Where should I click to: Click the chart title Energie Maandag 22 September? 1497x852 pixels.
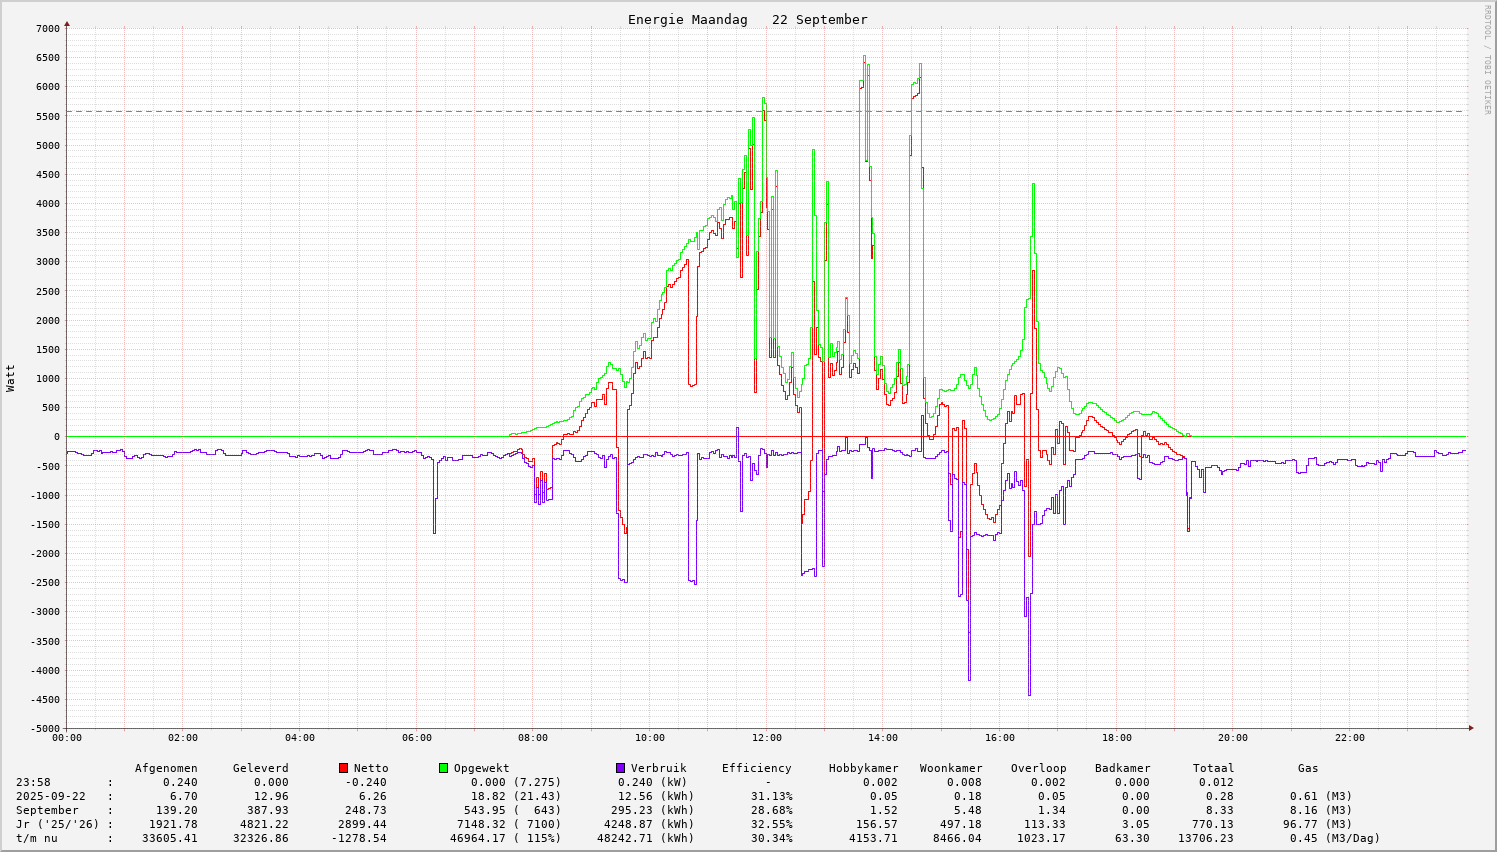(x=747, y=20)
